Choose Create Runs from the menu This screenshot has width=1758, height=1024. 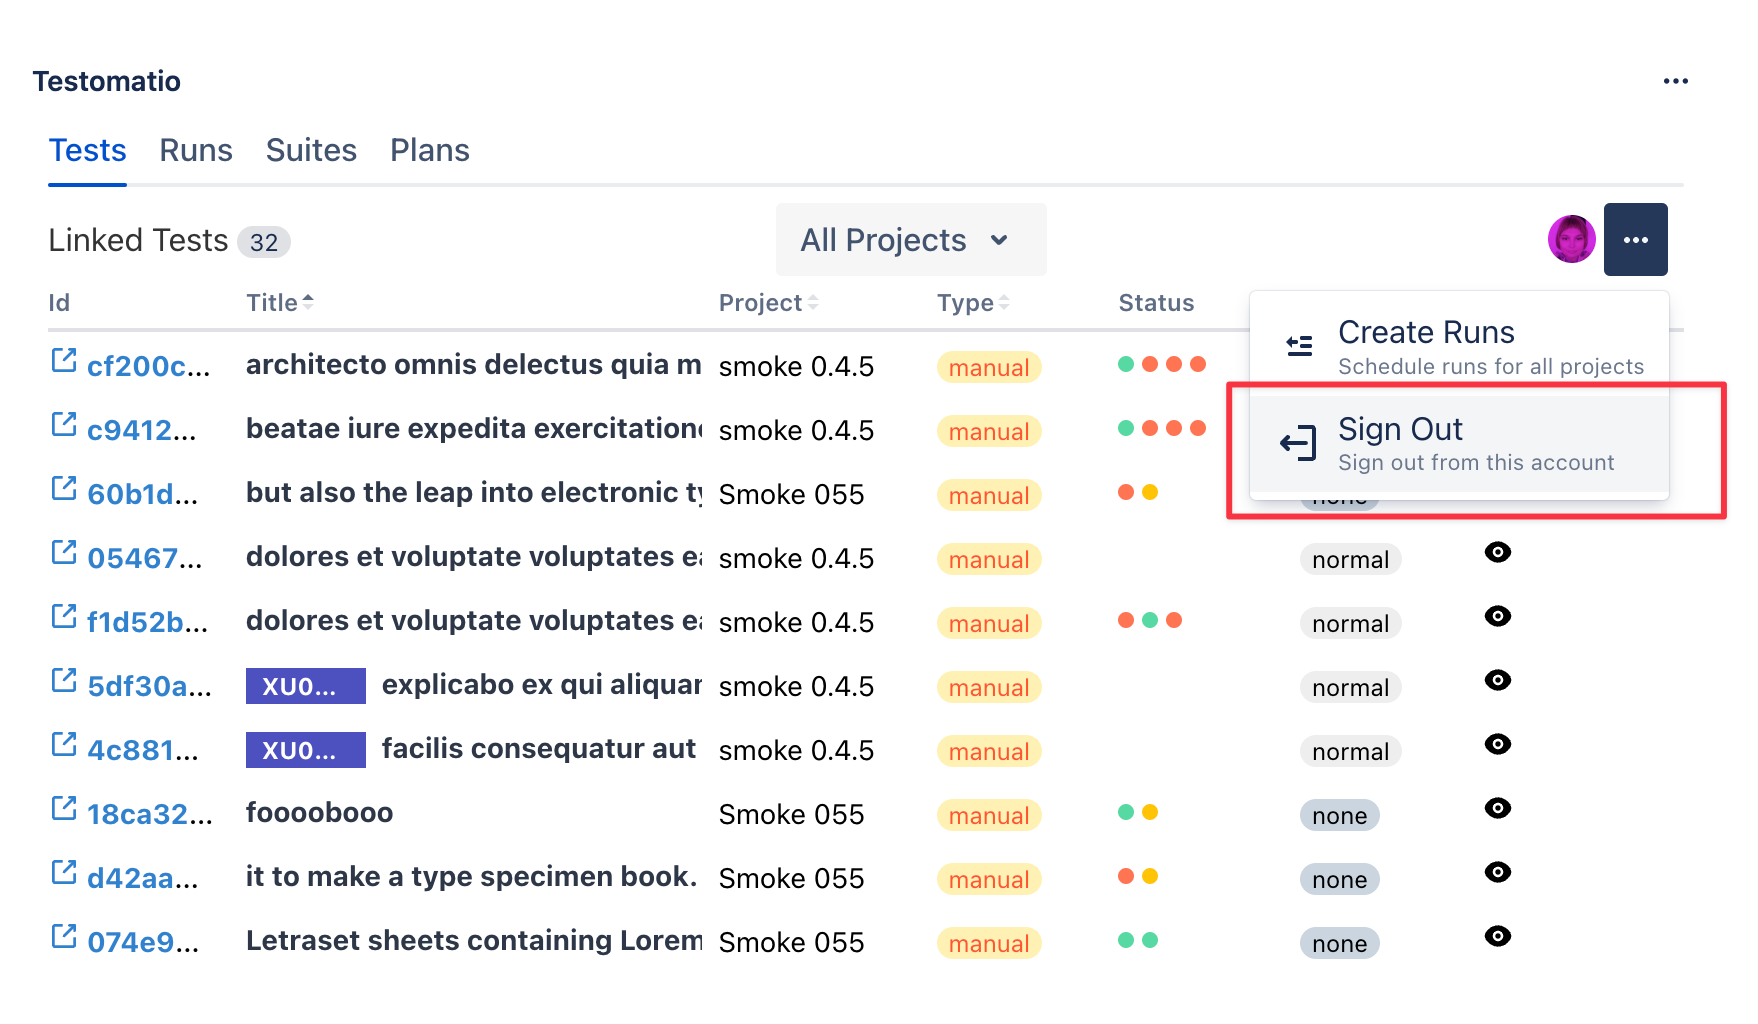pos(1459,346)
